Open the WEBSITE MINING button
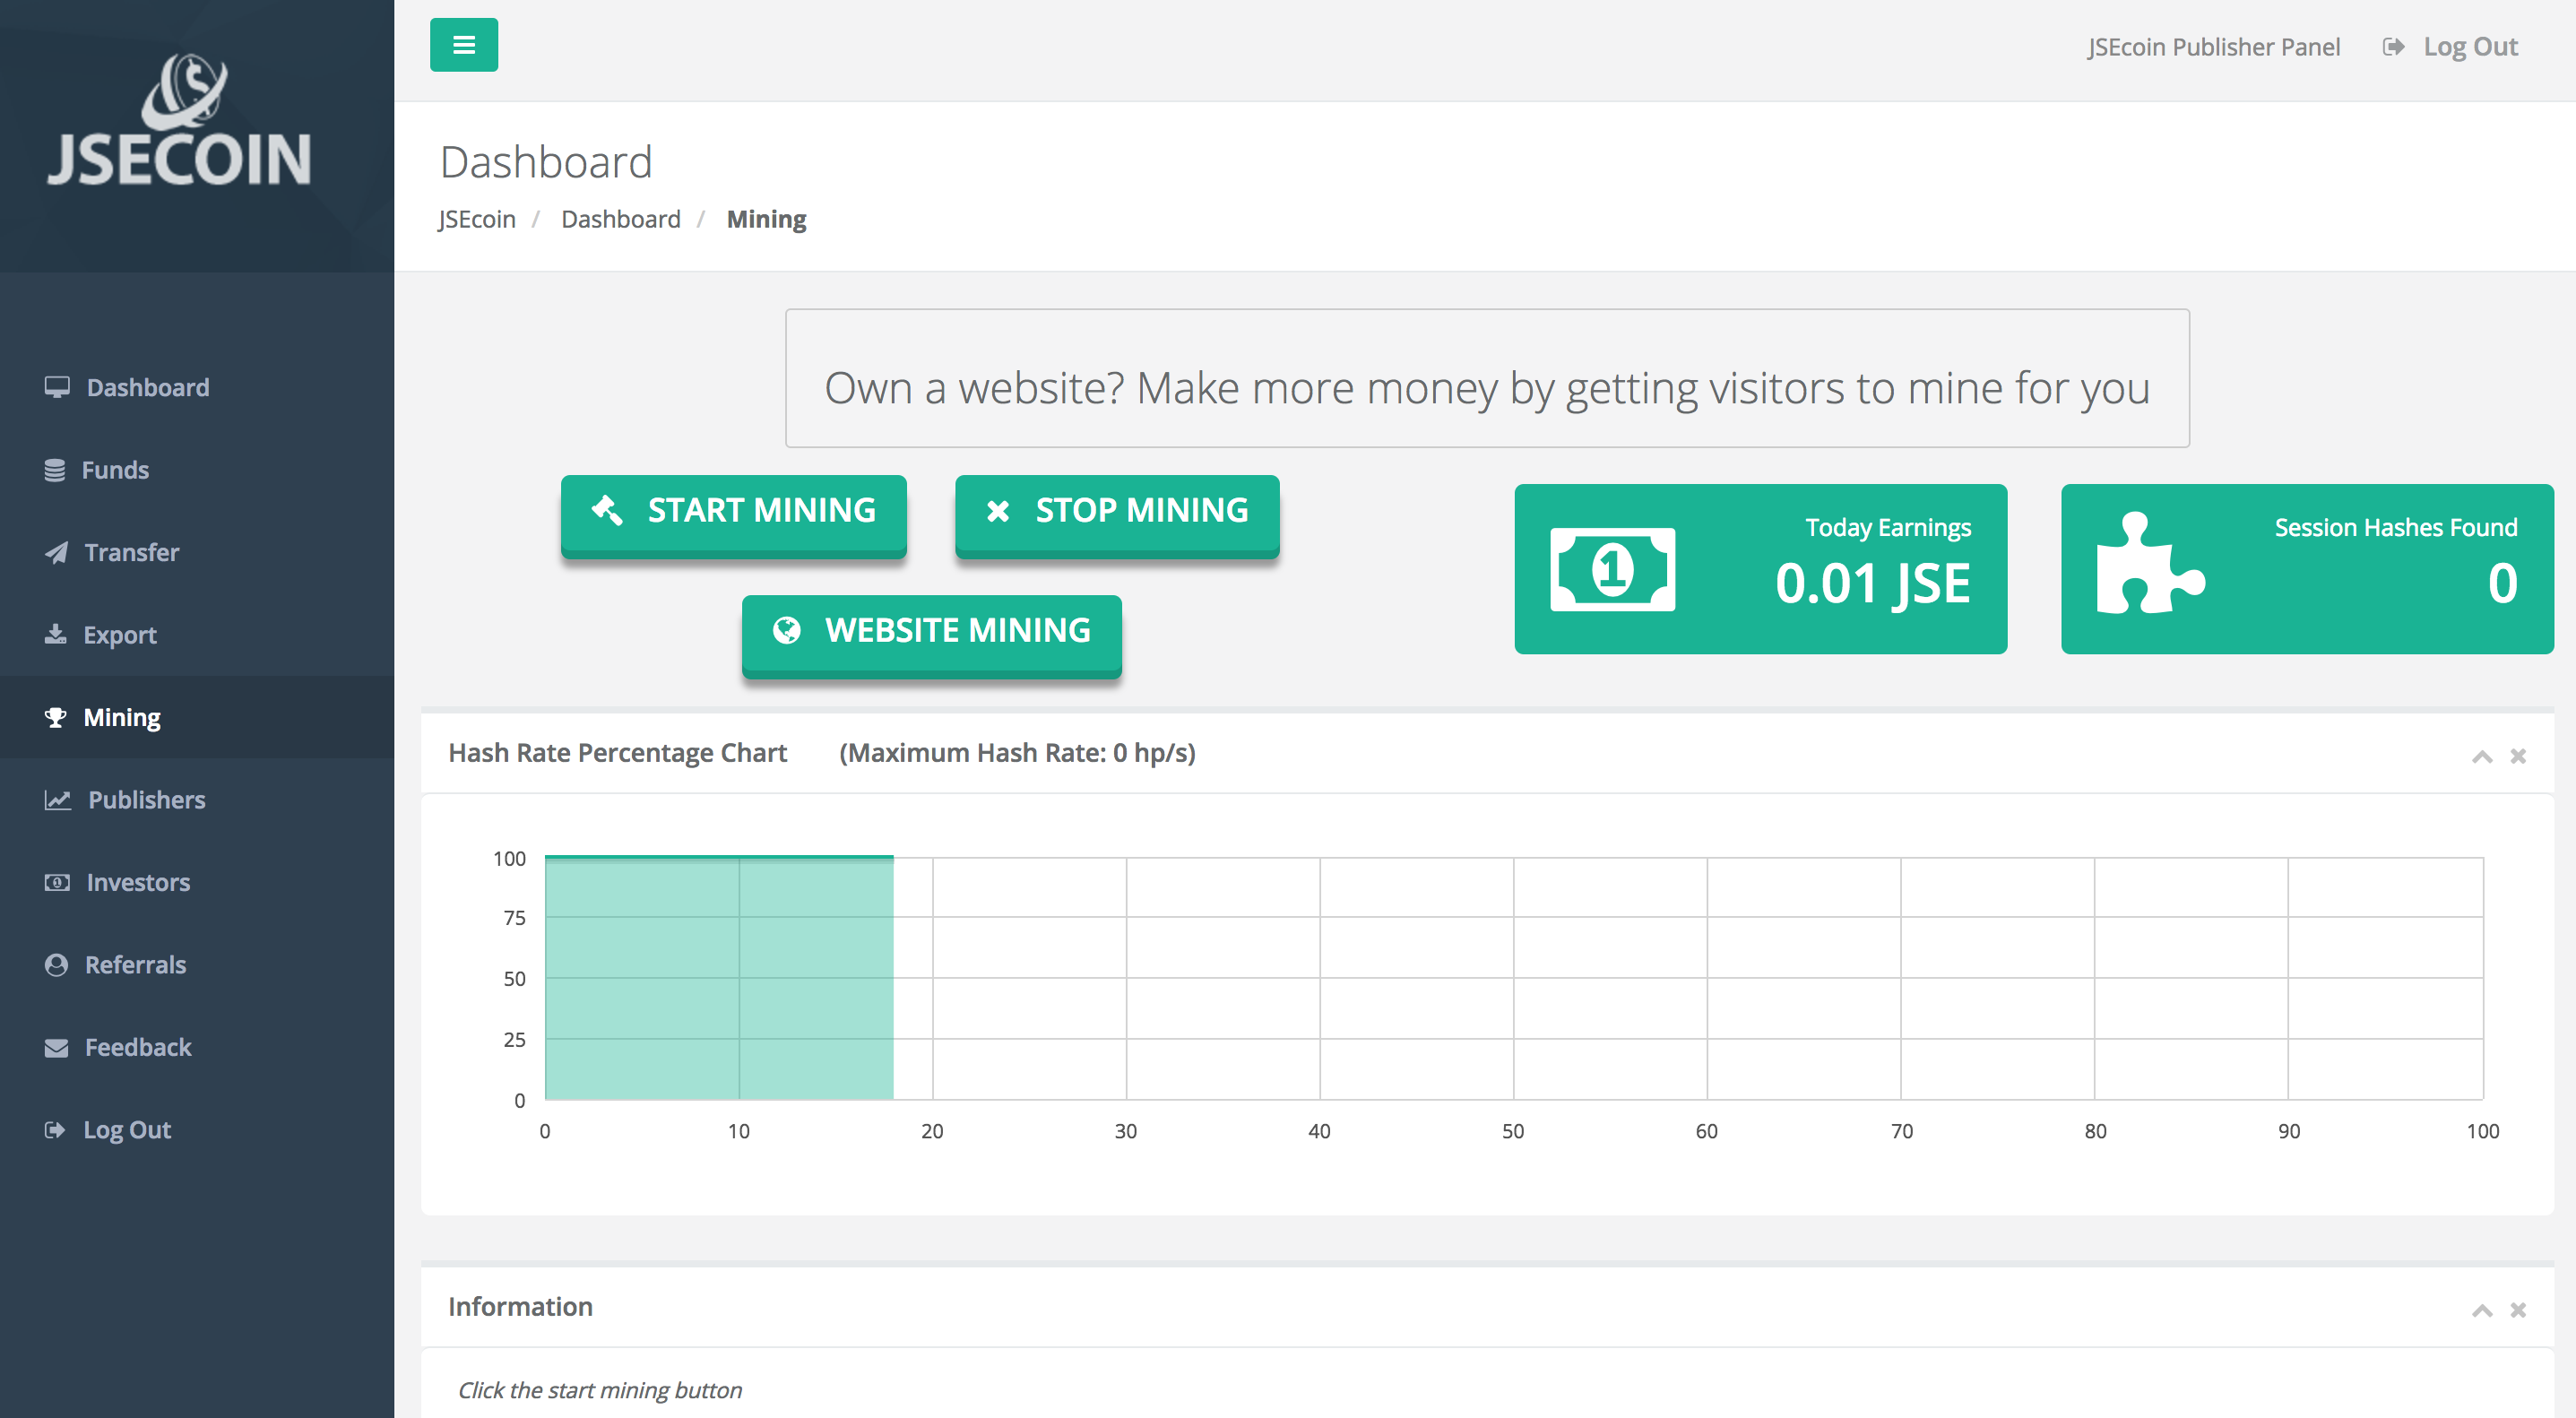Viewport: 2576px width, 1418px height. point(931,631)
